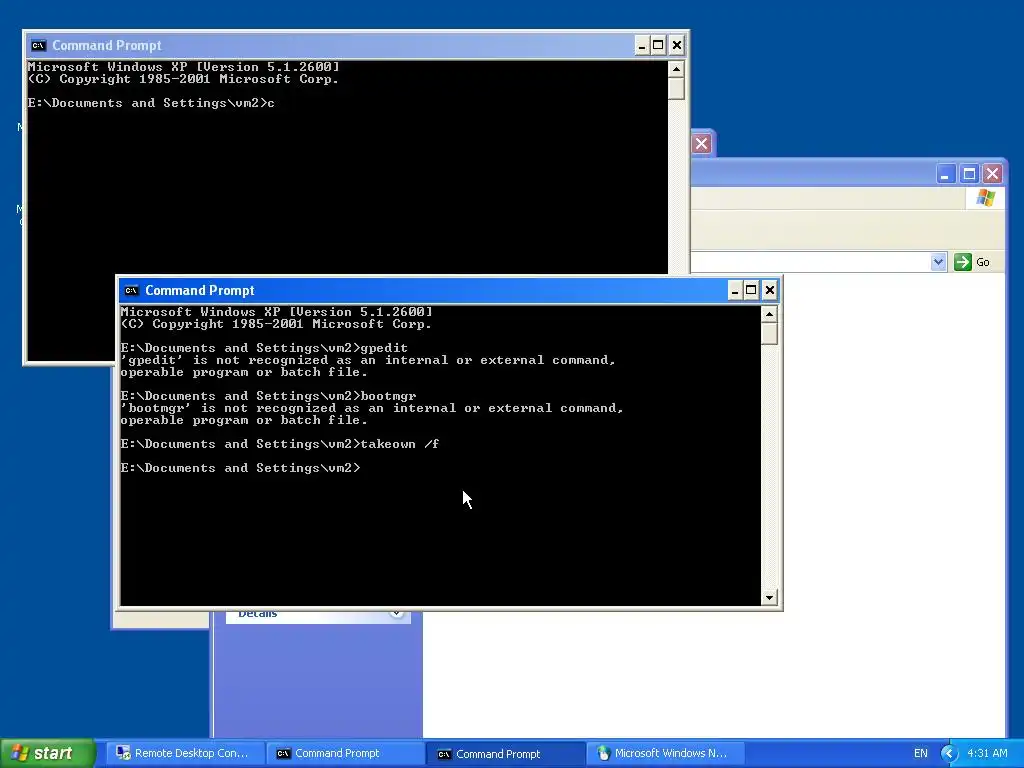Minimize the background browser window

tap(945, 174)
